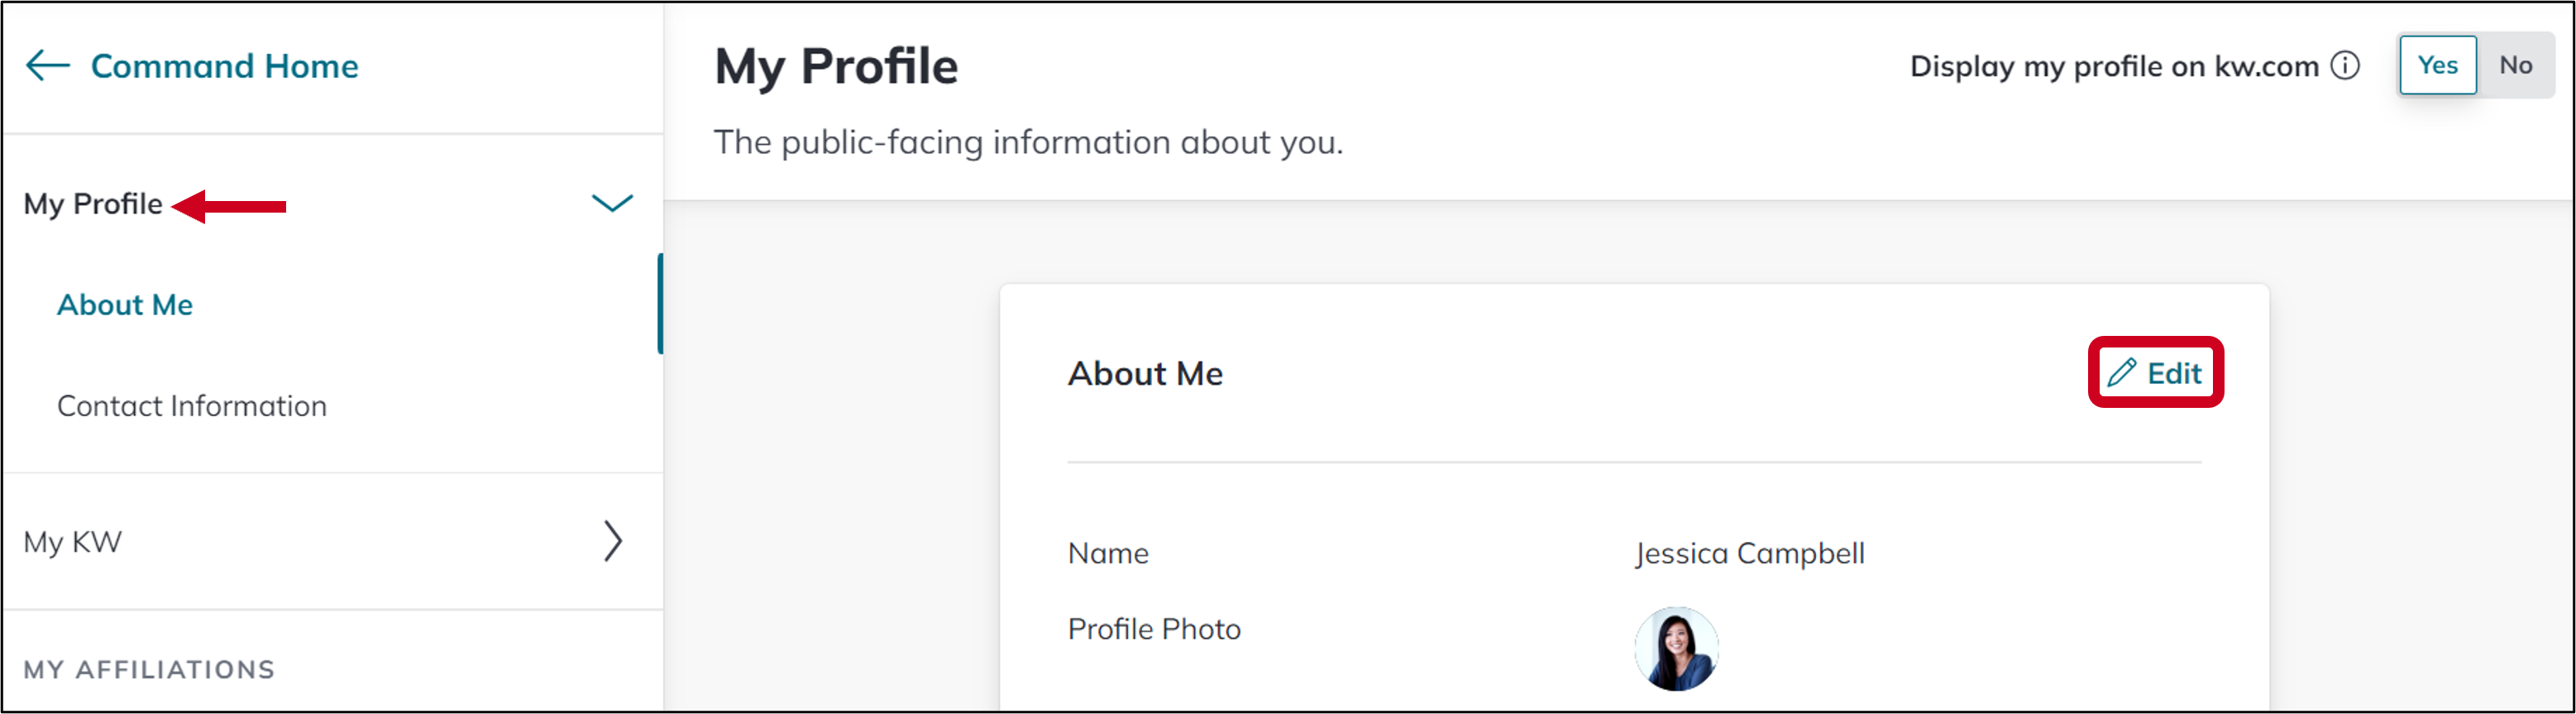Select No to hide profile
The image size is (2576, 714).
click(2515, 66)
